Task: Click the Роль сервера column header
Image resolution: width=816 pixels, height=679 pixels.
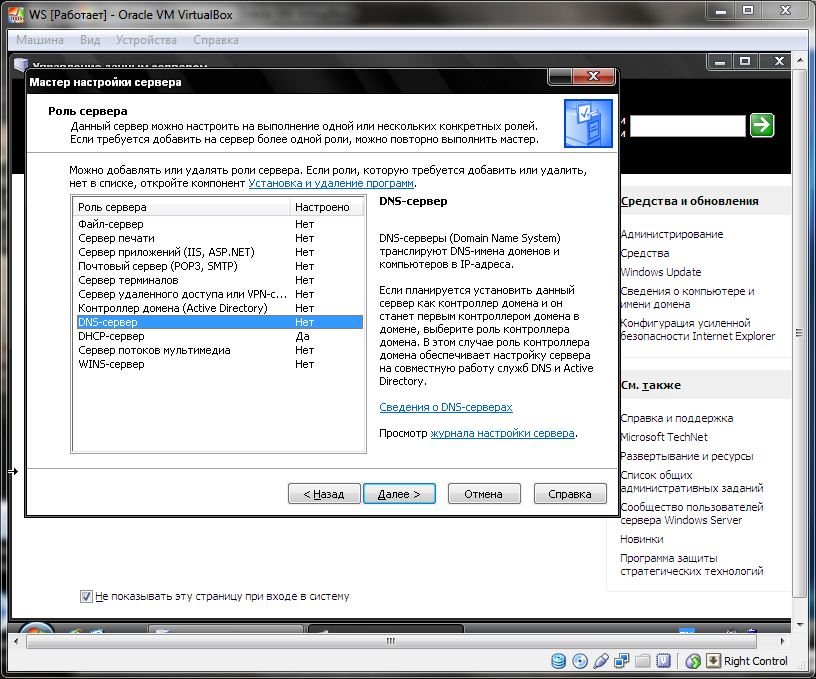Action: (181, 207)
